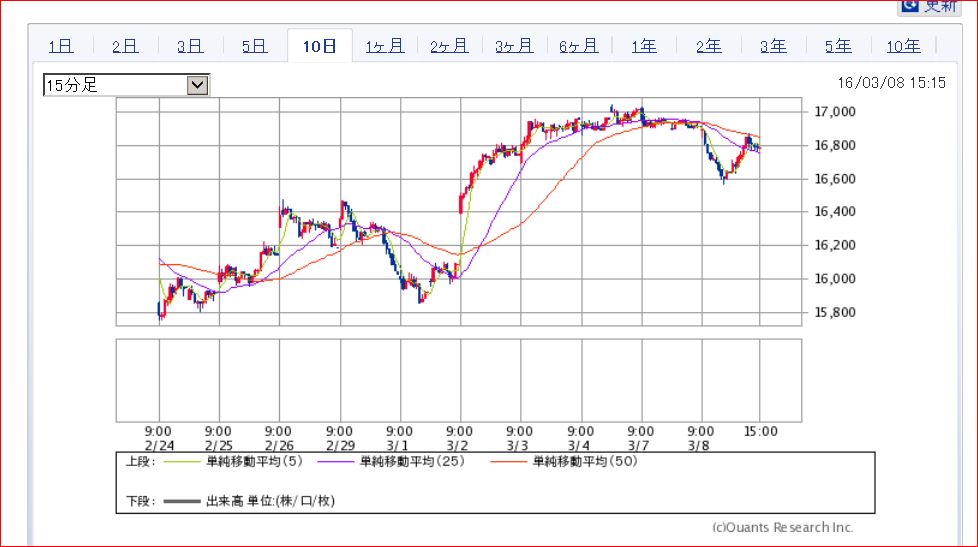978x547 pixels.
Task: Choose the 3年 period tab
Action: (x=773, y=46)
